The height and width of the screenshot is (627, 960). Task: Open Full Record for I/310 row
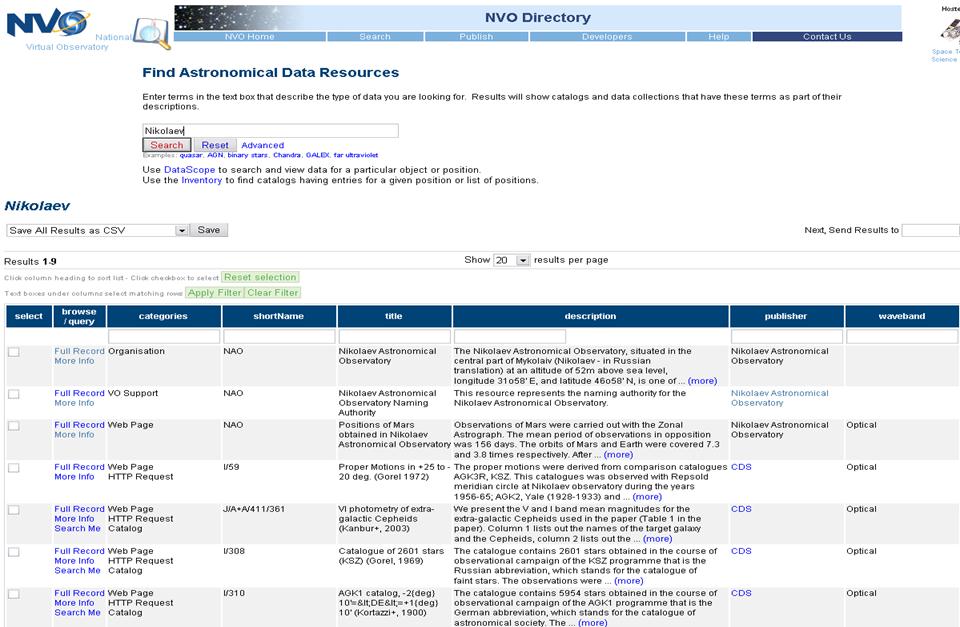pyautogui.click(x=80, y=593)
